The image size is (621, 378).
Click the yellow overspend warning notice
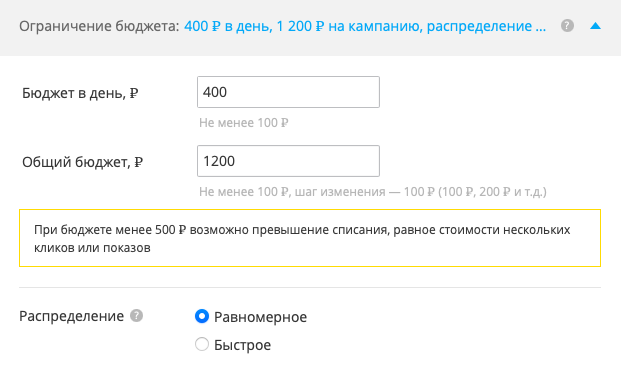click(310, 238)
